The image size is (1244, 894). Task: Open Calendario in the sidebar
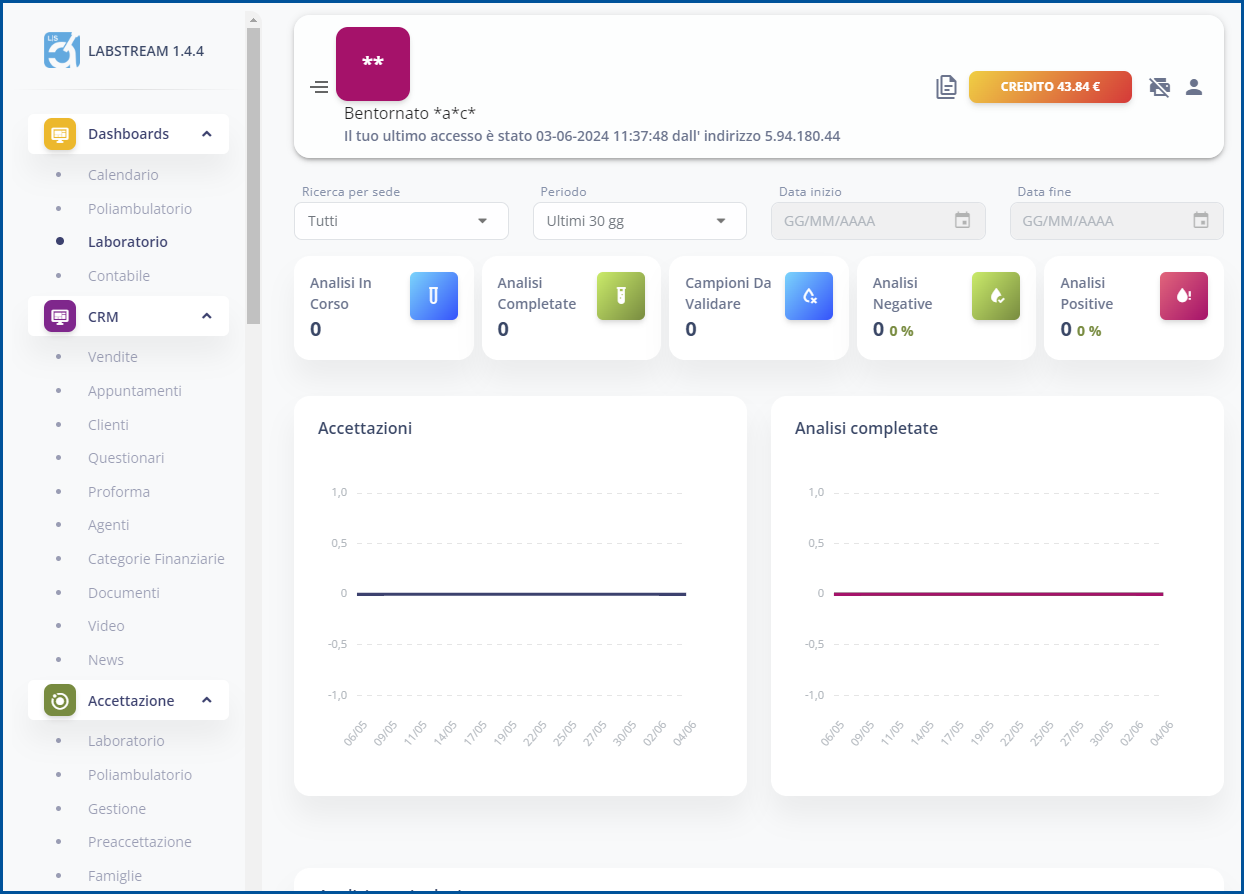123,175
